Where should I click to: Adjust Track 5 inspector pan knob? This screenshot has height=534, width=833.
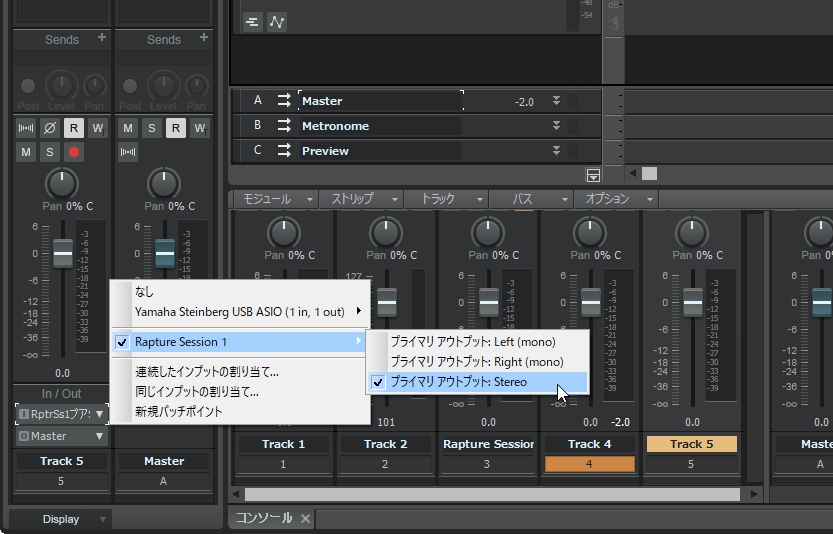click(x=62, y=184)
